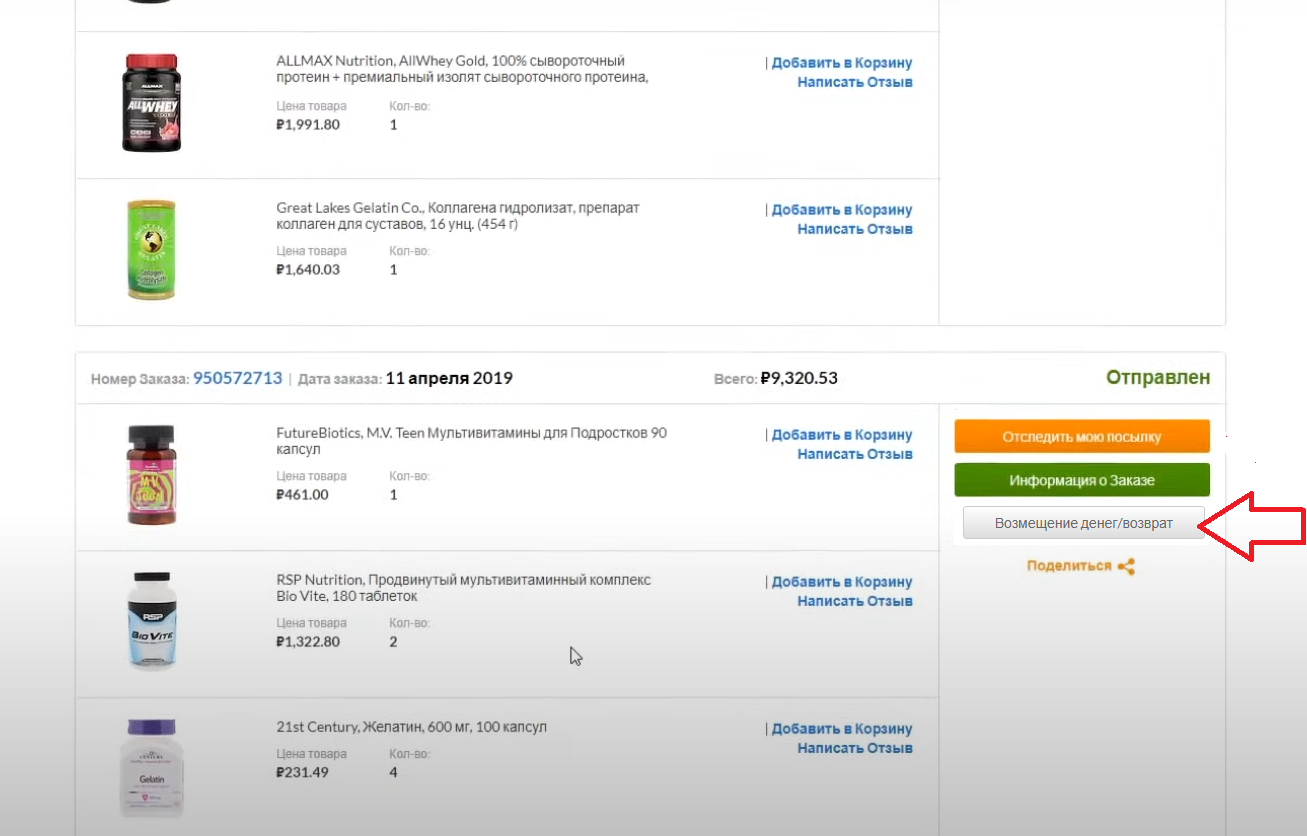Write a review for Great Lakes Gelatin collagen
The width and height of the screenshot is (1307, 836).
(855, 229)
